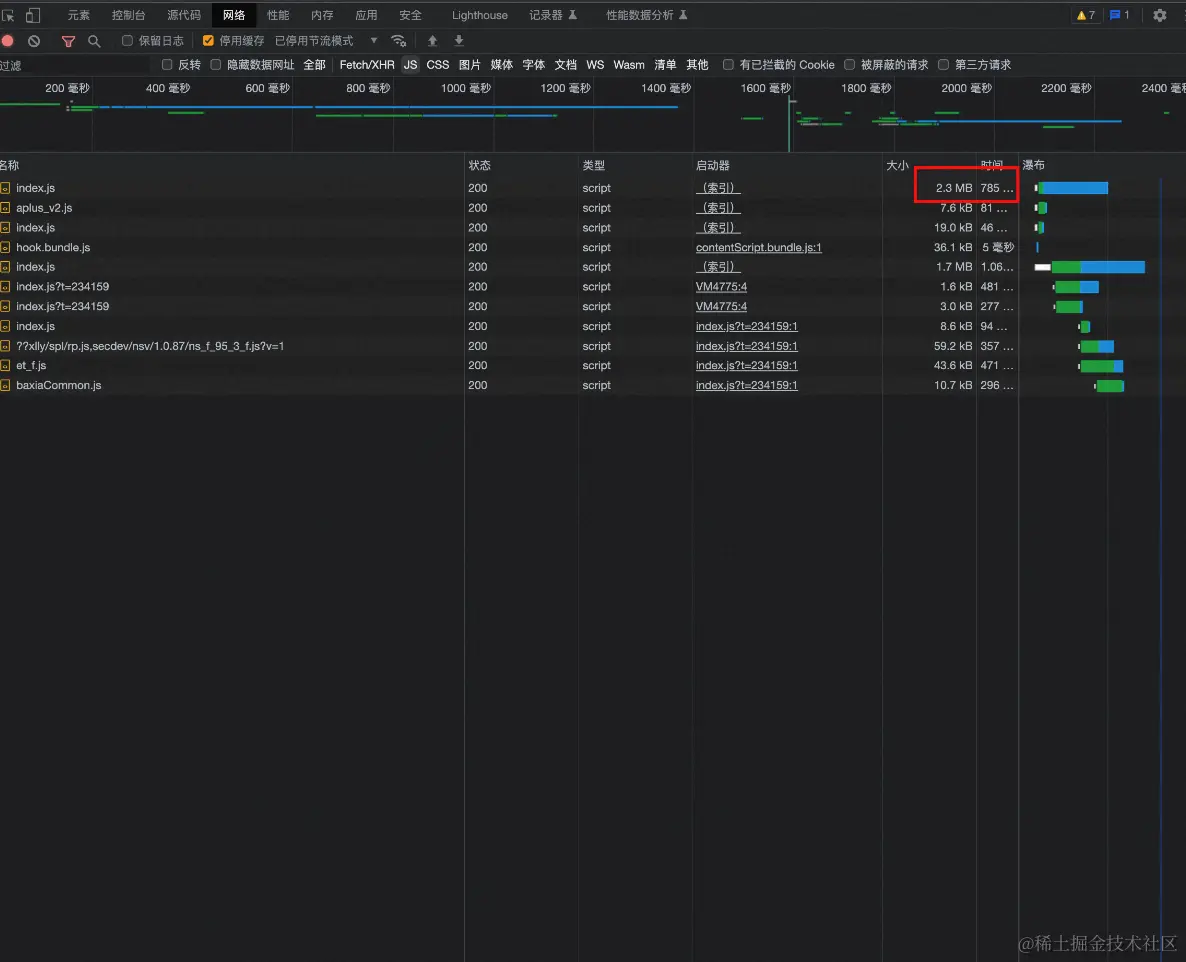Tick 有已拦截的 Cookie checkbox
The width and height of the screenshot is (1186, 962).
pos(728,65)
